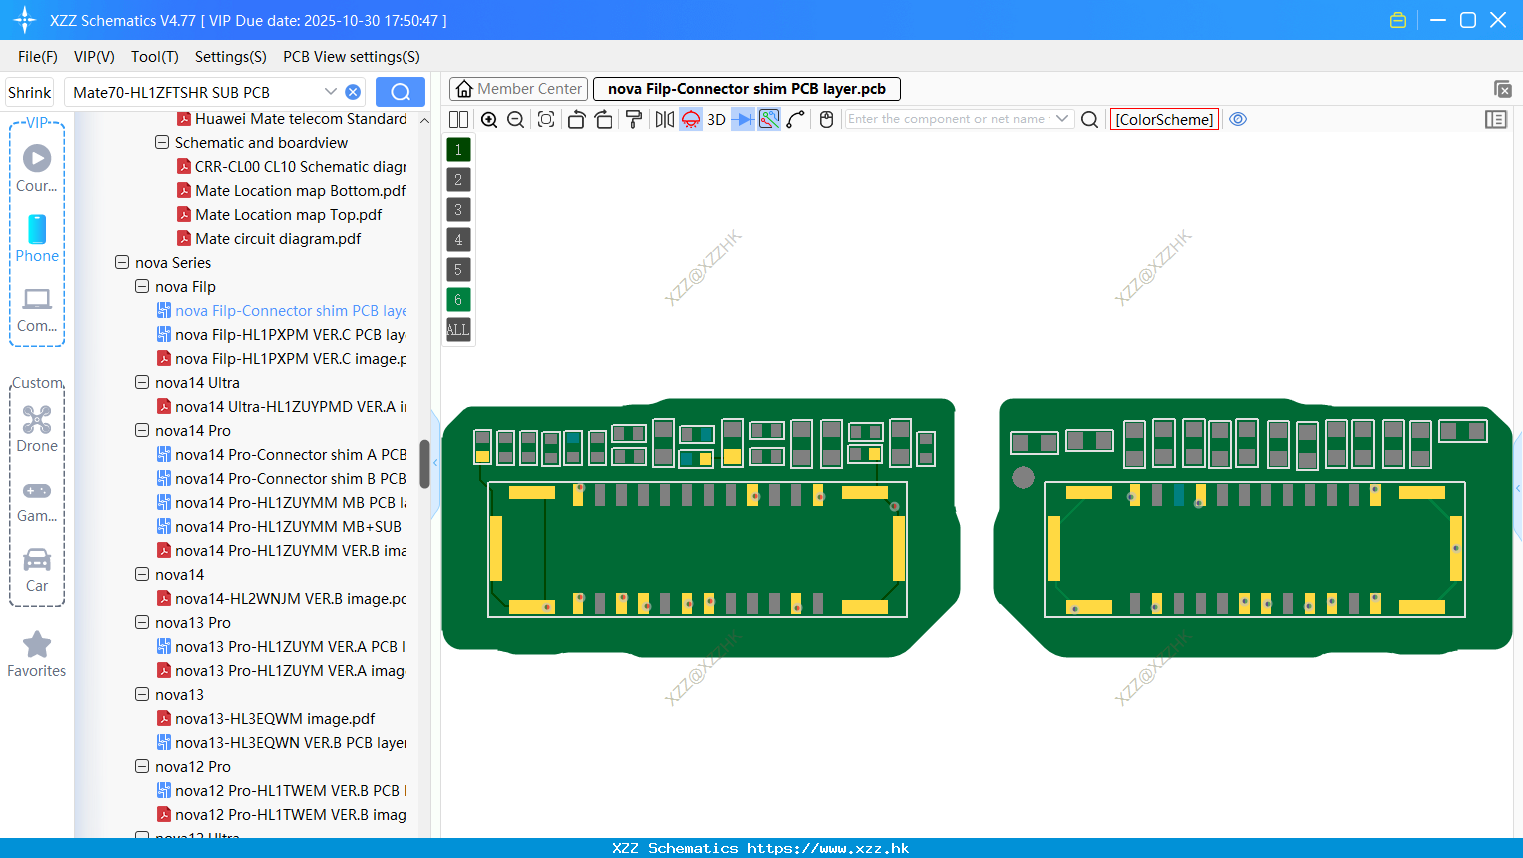Show ALL PCB layers
Image resolution: width=1523 pixels, height=858 pixels.
pos(458,330)
